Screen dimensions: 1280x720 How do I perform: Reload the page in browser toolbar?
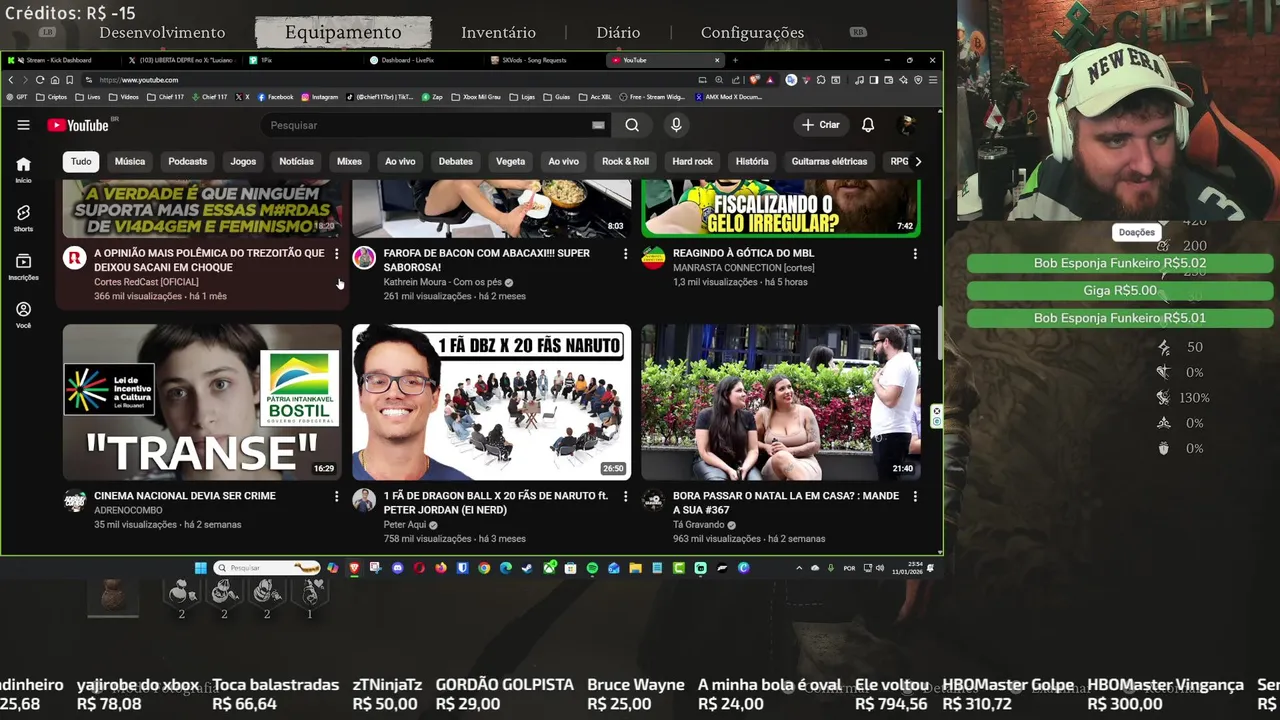(40, 79)
